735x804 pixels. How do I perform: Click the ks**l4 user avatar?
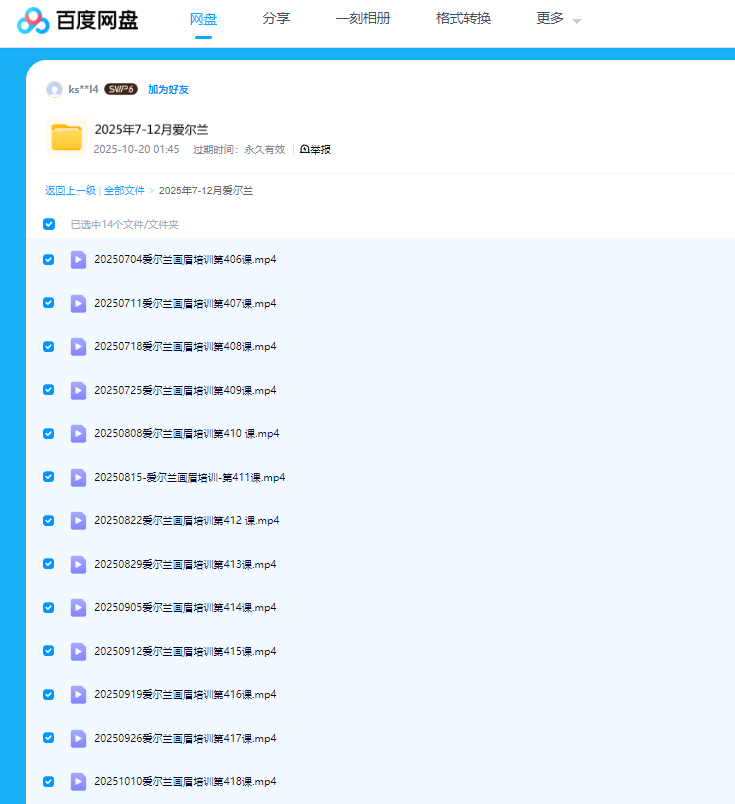pos(54,89)
